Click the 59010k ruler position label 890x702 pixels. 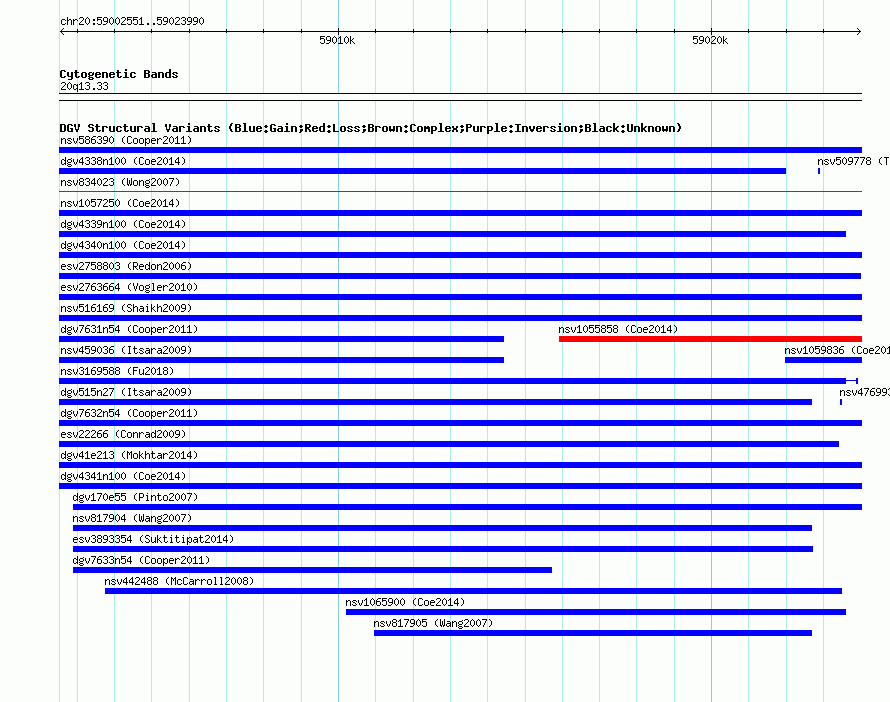tap(337, 40)
